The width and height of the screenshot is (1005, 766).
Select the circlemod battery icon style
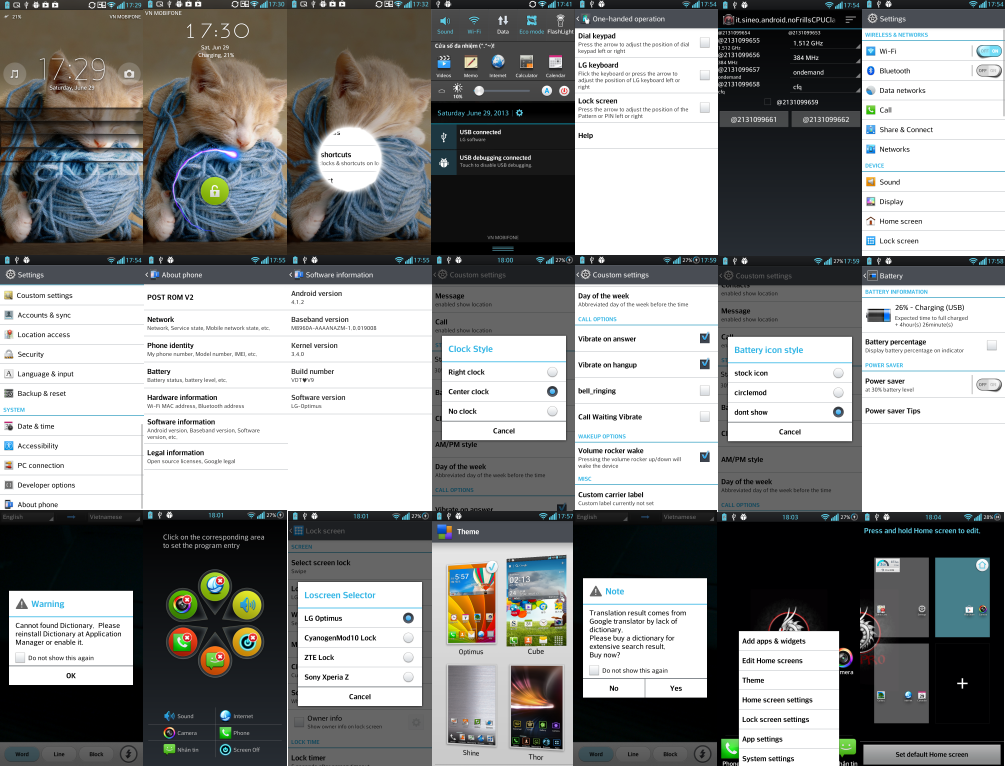pos(838,392)
